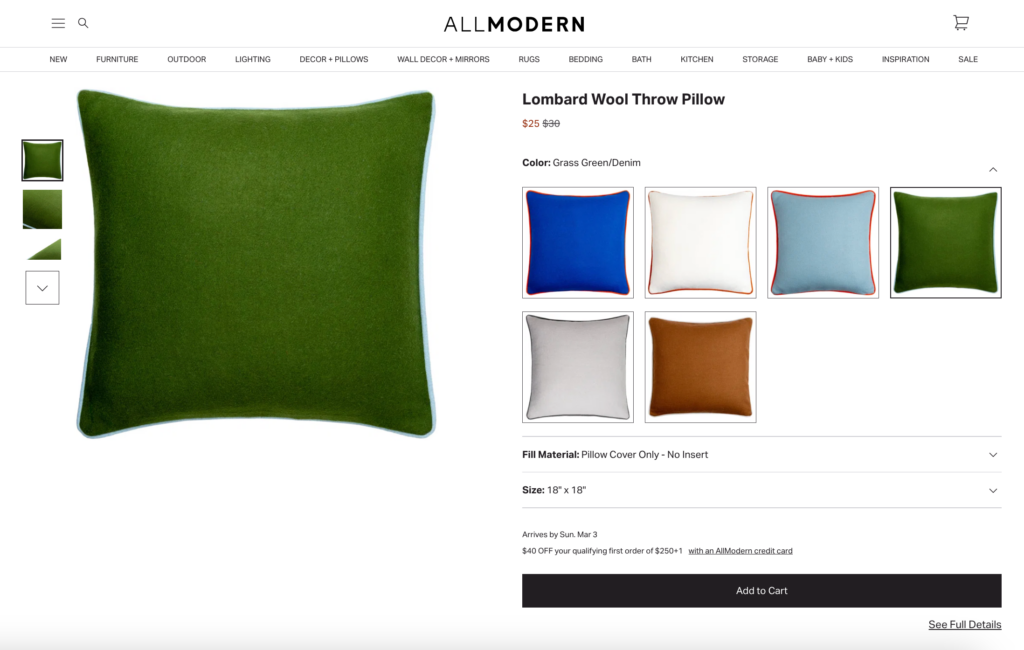Pick the gray pillow color swatch
The height and width of the screenshot is (650, 1024).
[x=578, y=366]
